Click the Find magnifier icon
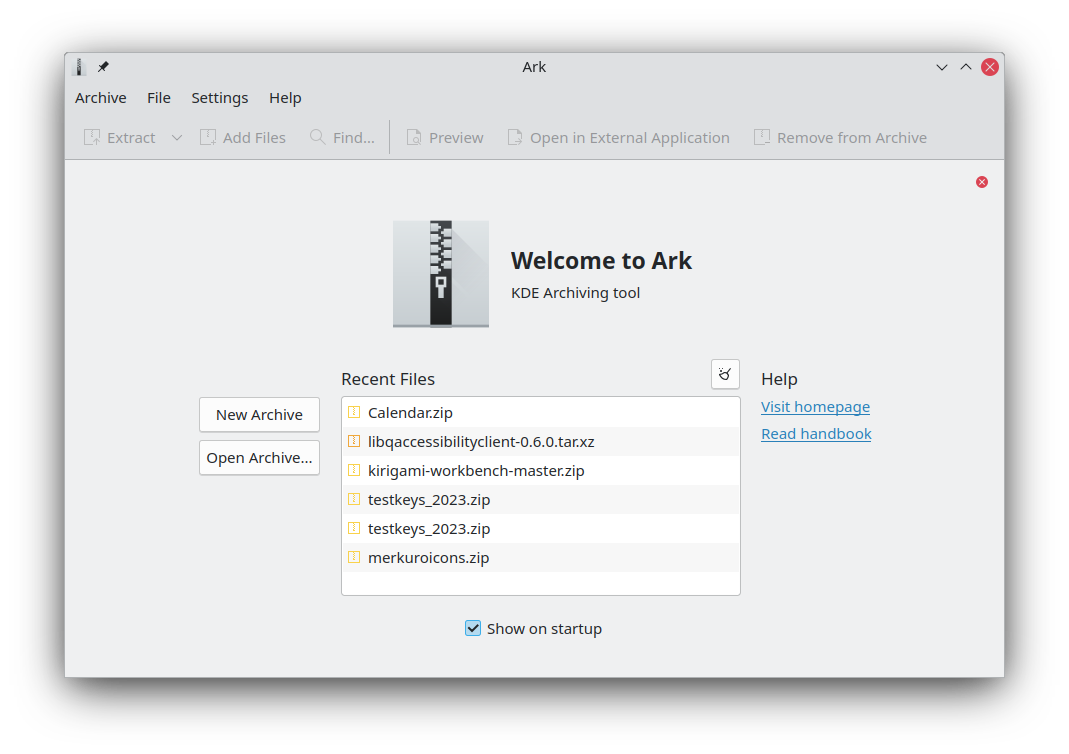 318,138
